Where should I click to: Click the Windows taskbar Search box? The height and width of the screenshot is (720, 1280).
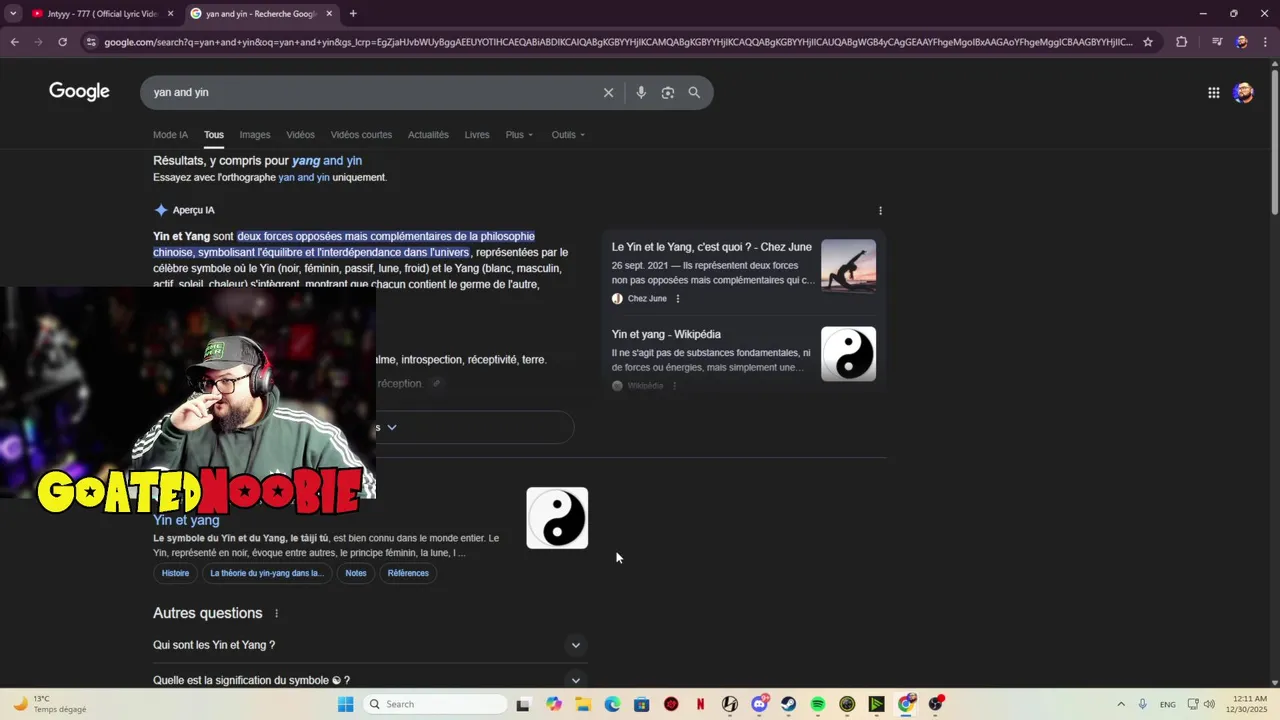[435, 704]
